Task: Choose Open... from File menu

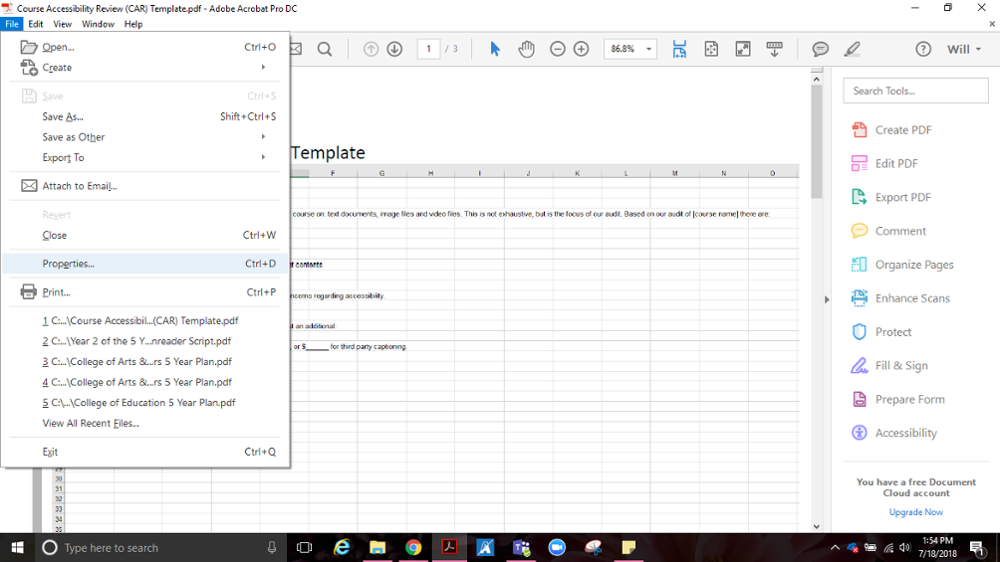Action: point(145,47)
